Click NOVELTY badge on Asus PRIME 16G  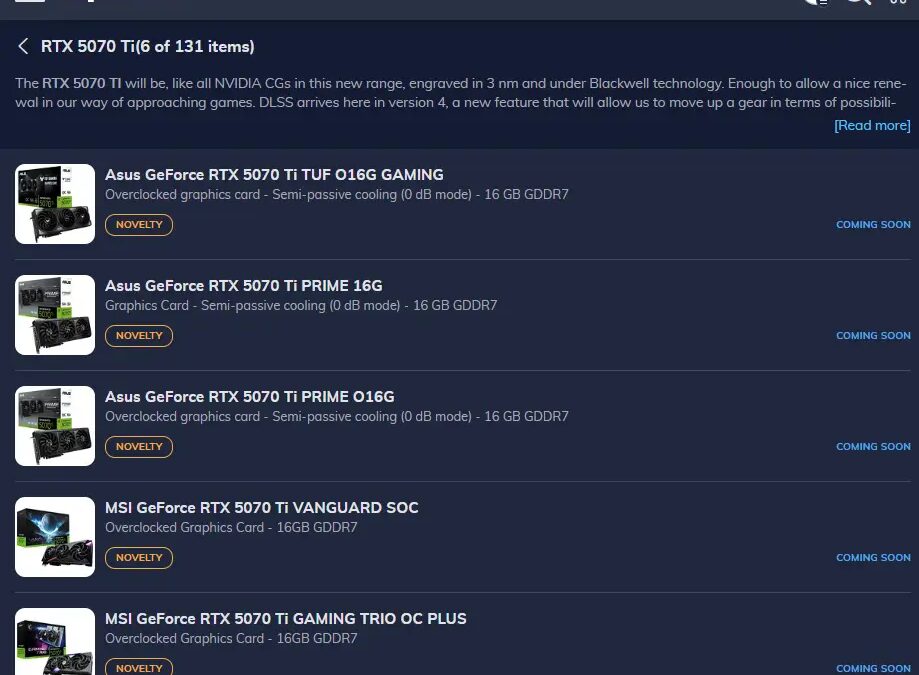pos(139,336)
